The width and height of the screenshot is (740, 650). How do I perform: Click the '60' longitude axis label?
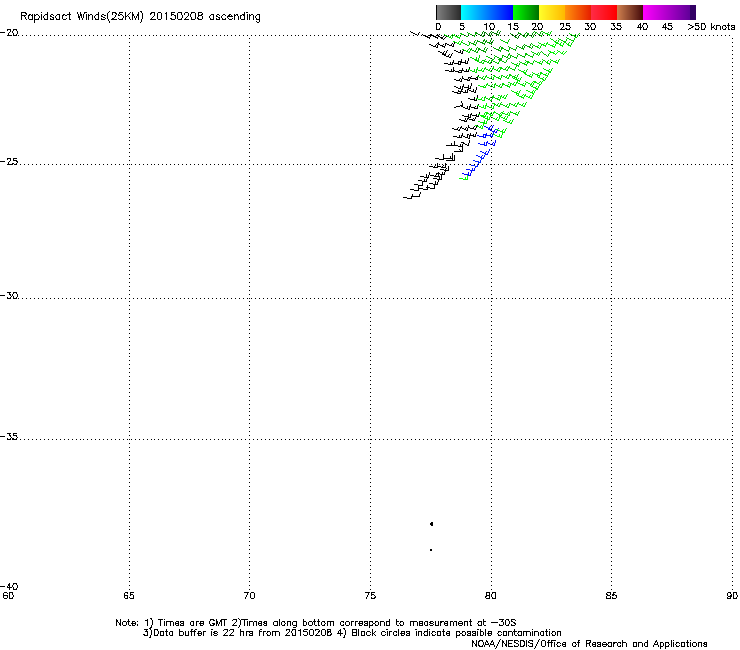8,596
